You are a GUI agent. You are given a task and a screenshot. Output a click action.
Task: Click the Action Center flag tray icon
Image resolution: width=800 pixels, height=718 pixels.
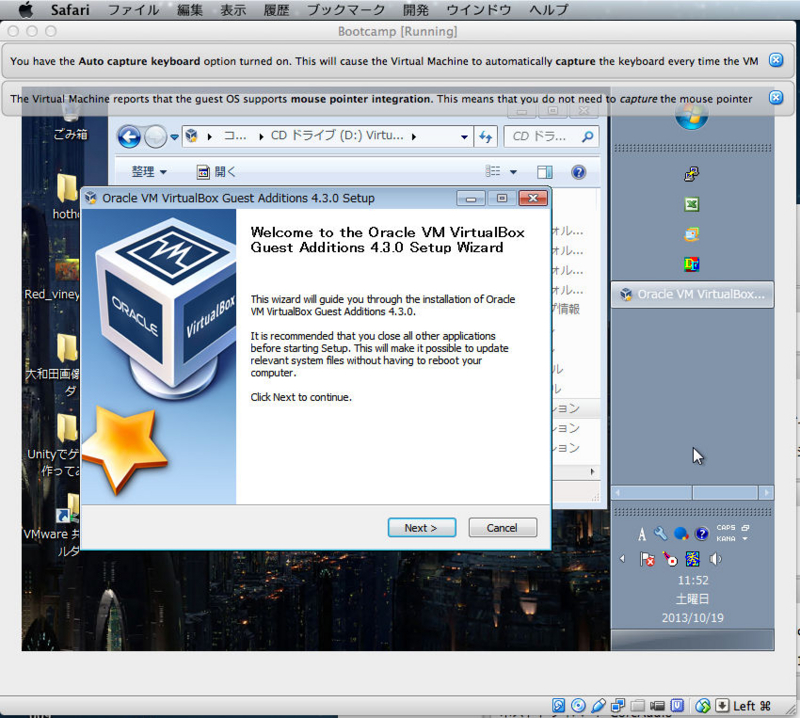click(x=647, y=559)
